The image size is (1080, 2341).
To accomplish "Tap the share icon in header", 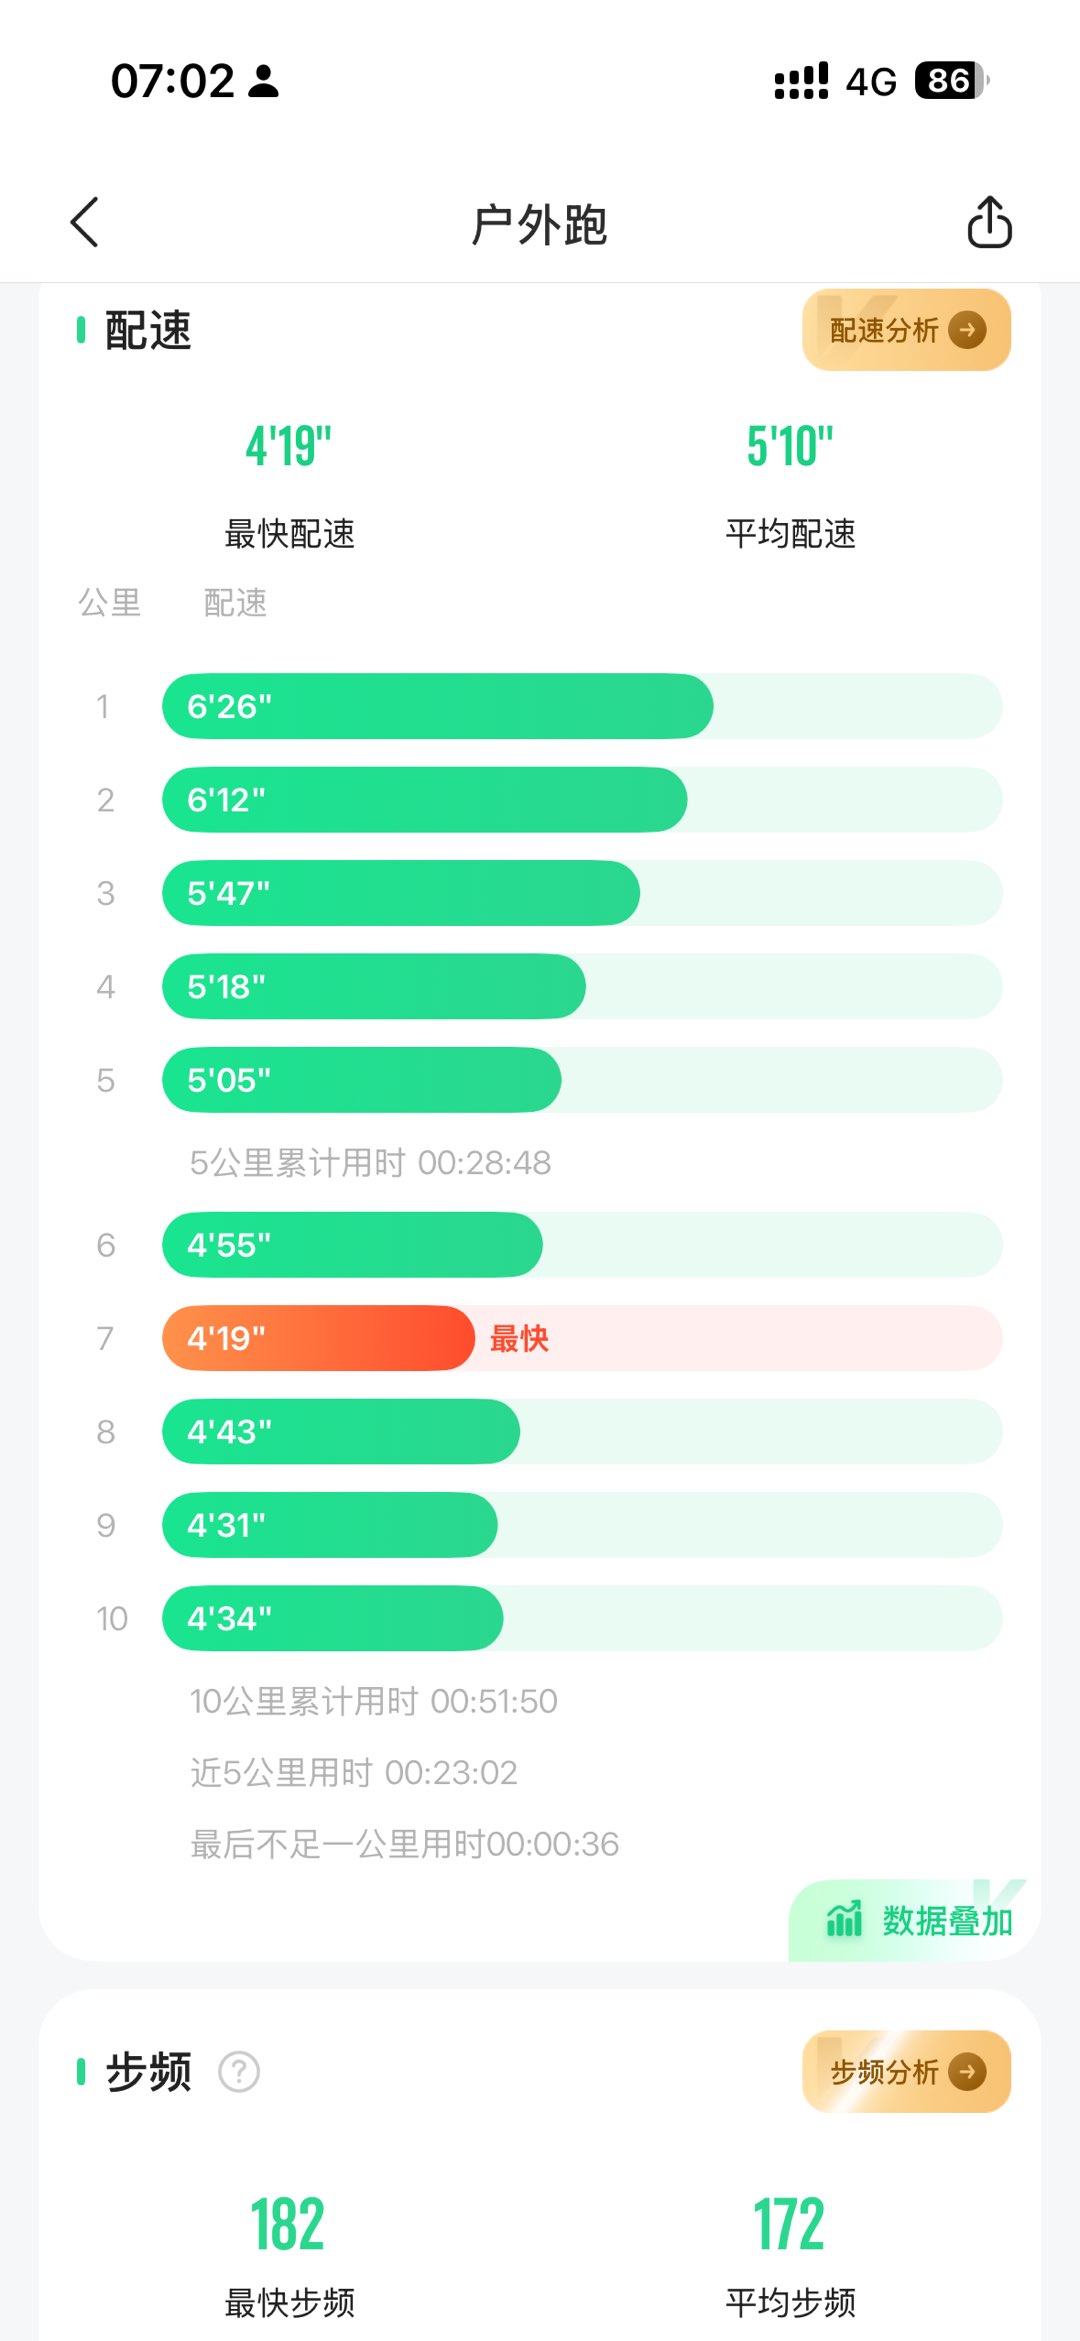I will (x=989, y=222).
